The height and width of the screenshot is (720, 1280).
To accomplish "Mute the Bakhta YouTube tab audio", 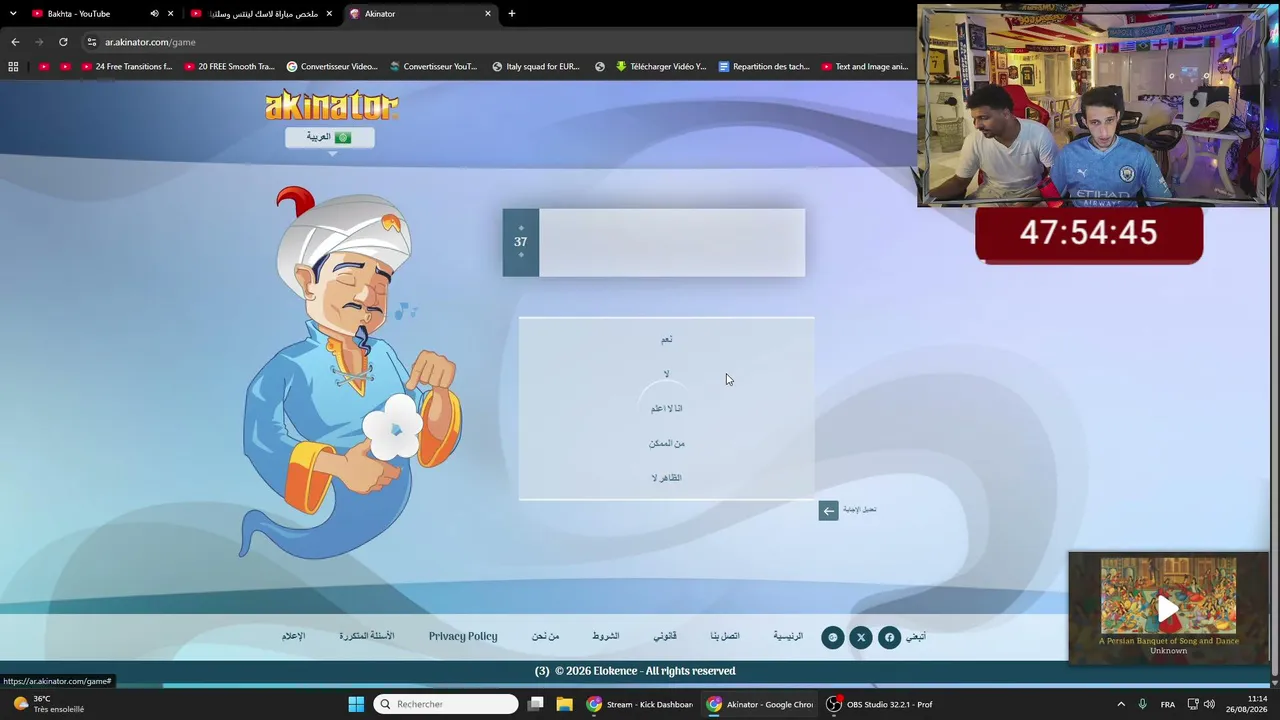I will click(154, 14).
